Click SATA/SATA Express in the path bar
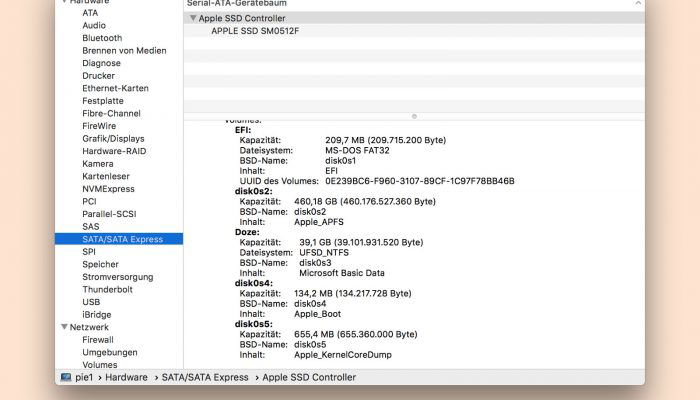The height and width of the screenshot is (400, 700). pos(205,377)
